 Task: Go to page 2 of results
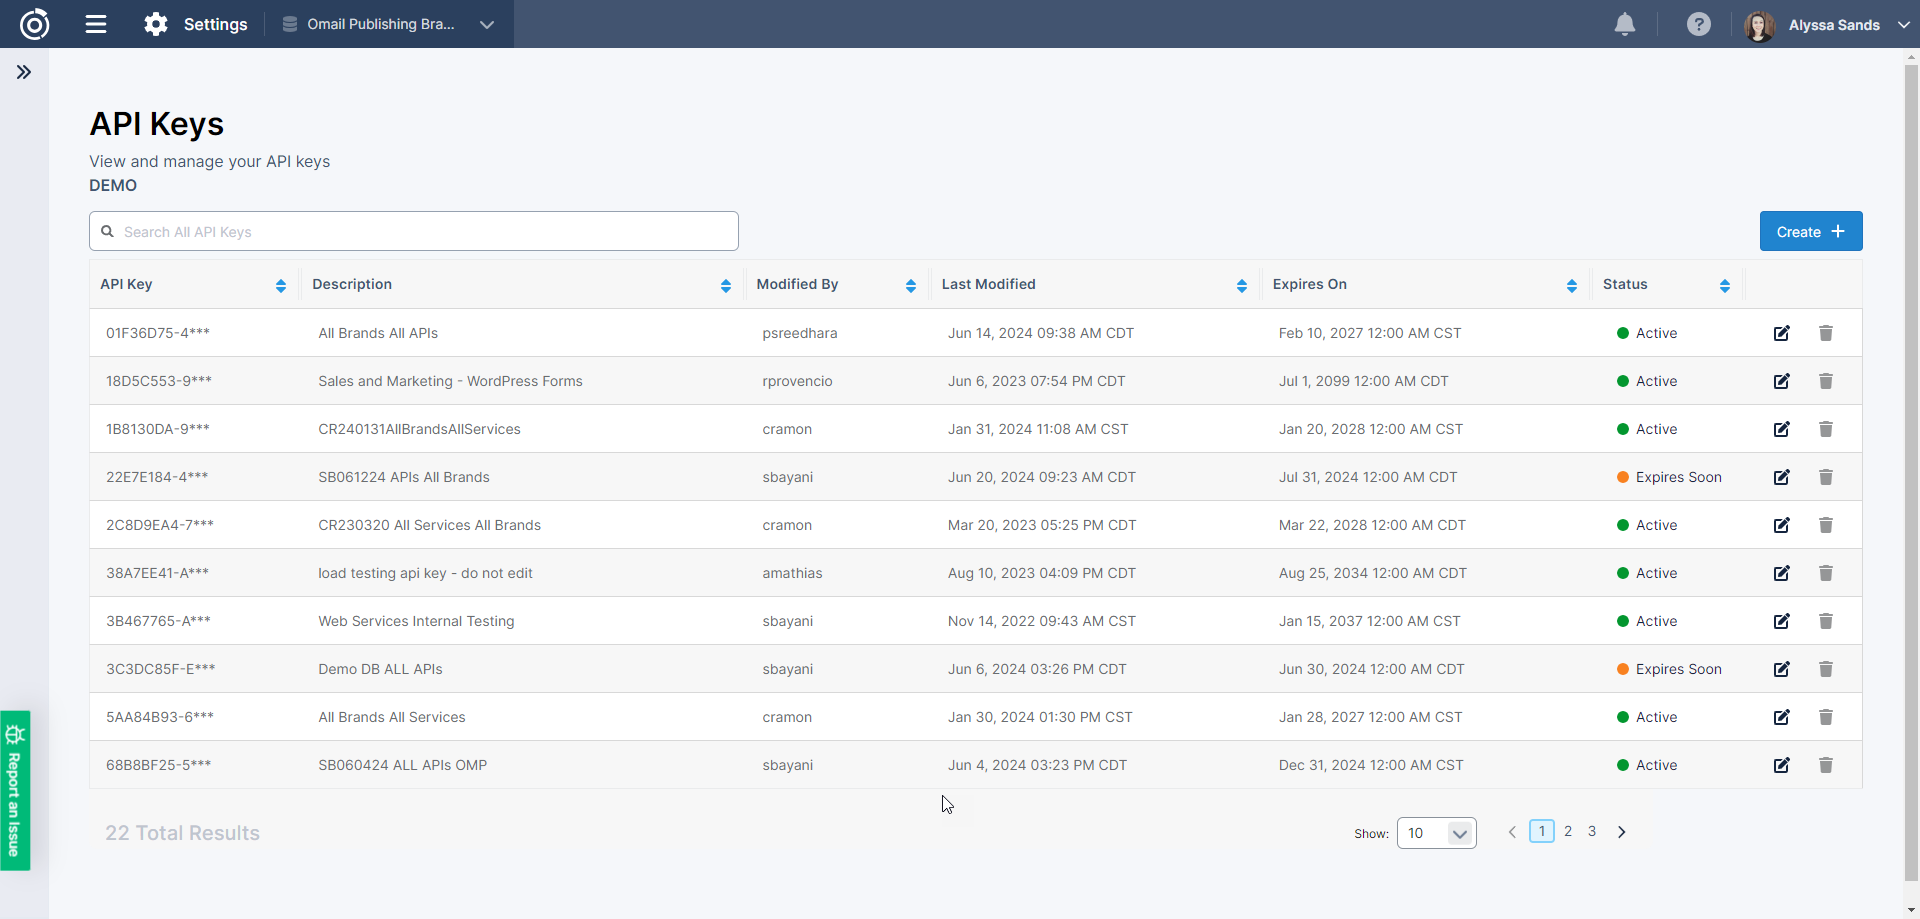pyautogui.click(x=1568, y=831)
